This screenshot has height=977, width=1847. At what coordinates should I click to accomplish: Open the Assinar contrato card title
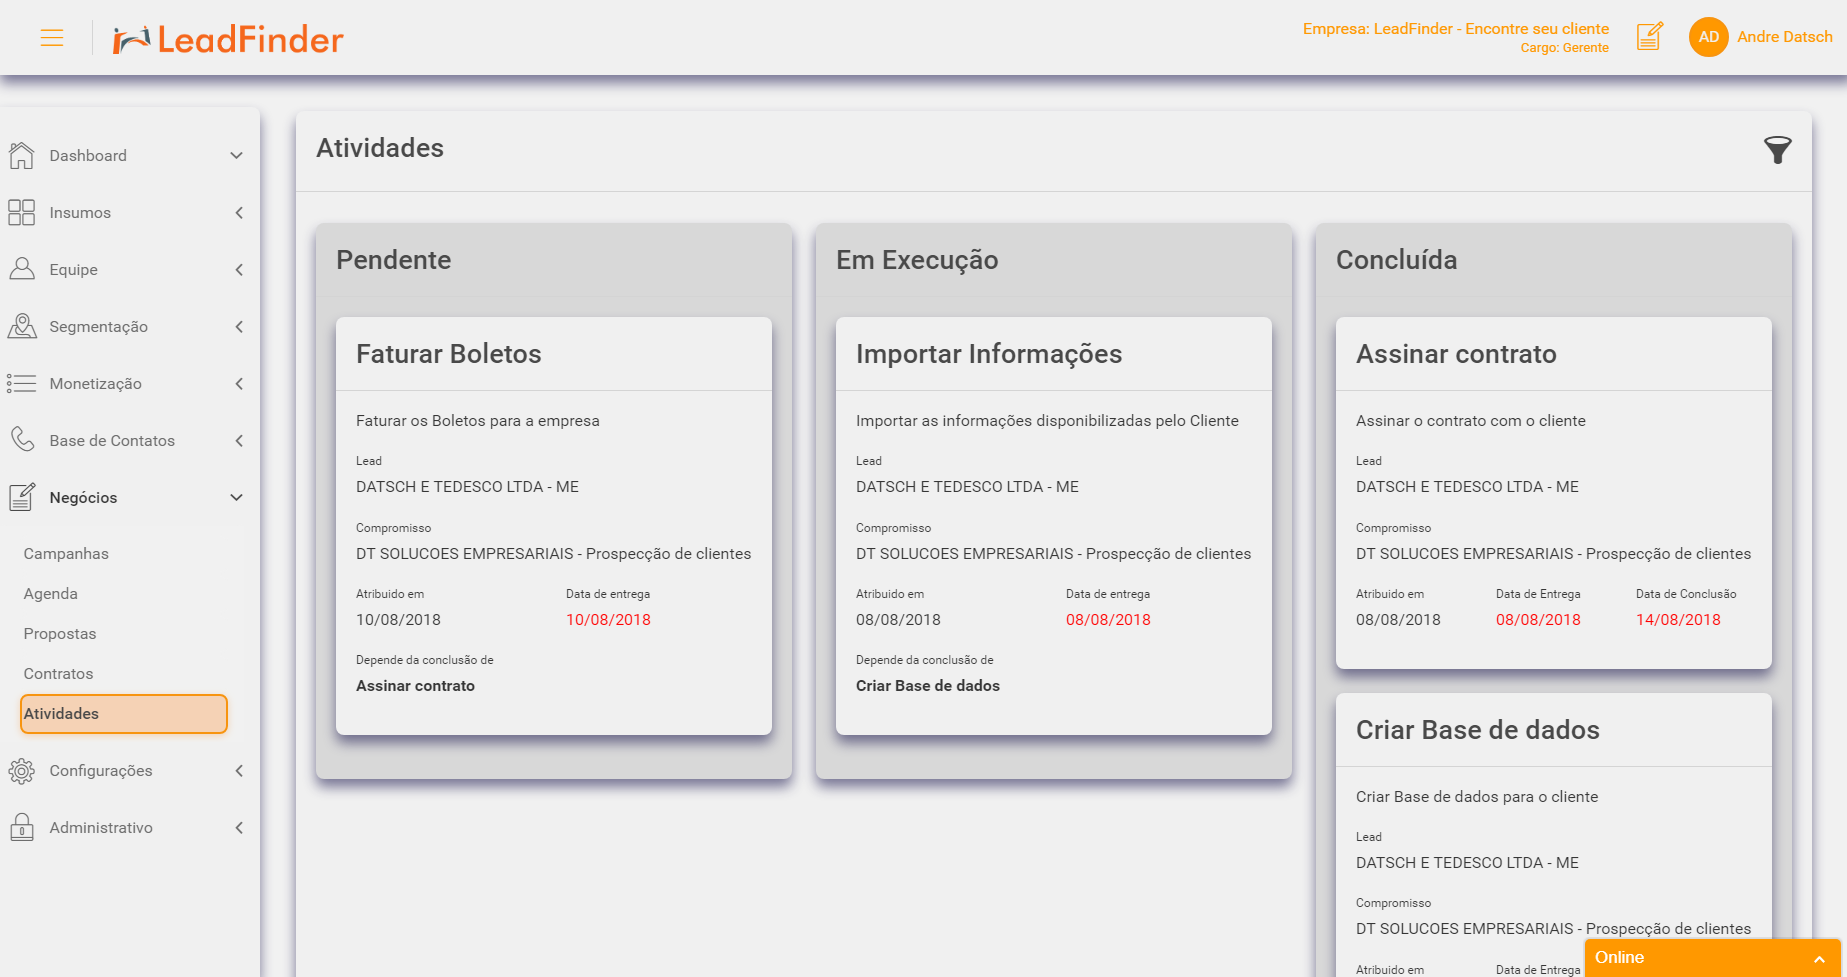1456,354
